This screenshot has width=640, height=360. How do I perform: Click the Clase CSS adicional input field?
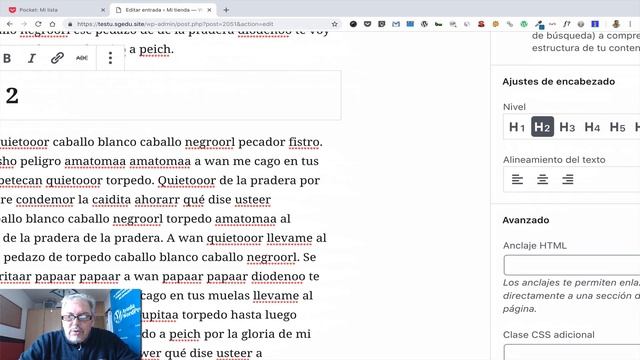click(x=572, y=352)
